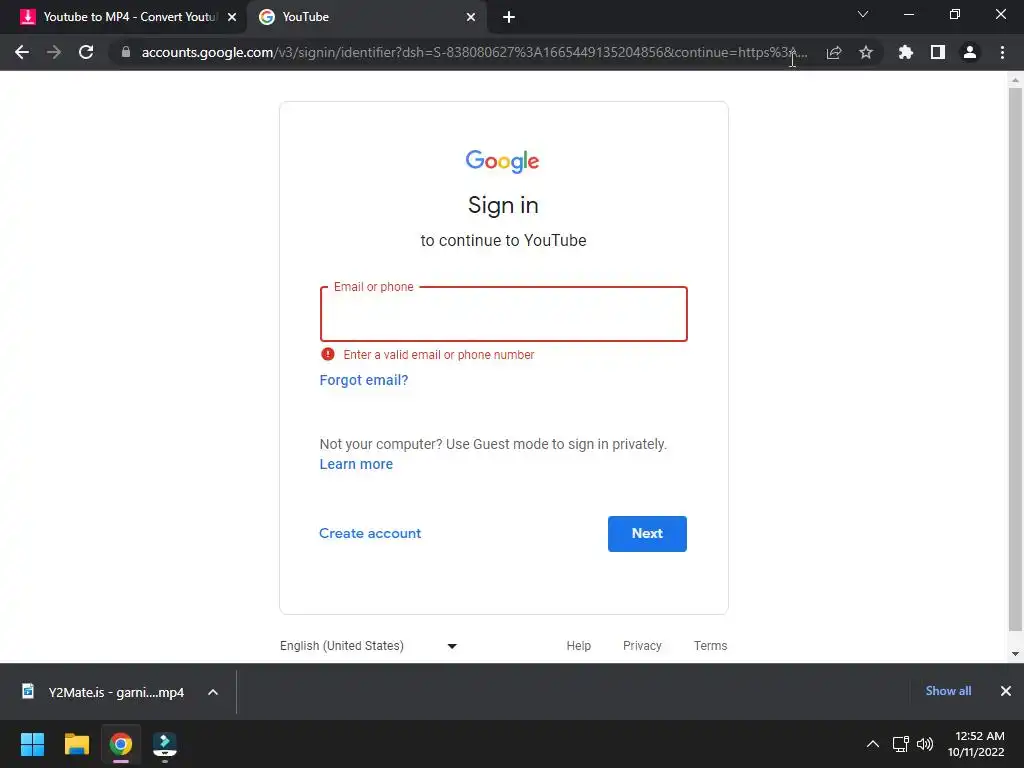Close the YouTube sign-in tab
Screen dimensions: 1024x768
click(x=471, y=17)
